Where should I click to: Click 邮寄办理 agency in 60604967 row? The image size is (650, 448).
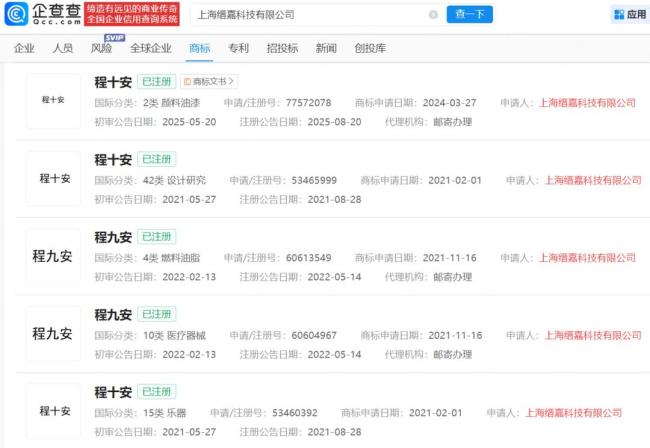[x=452, y=354]
